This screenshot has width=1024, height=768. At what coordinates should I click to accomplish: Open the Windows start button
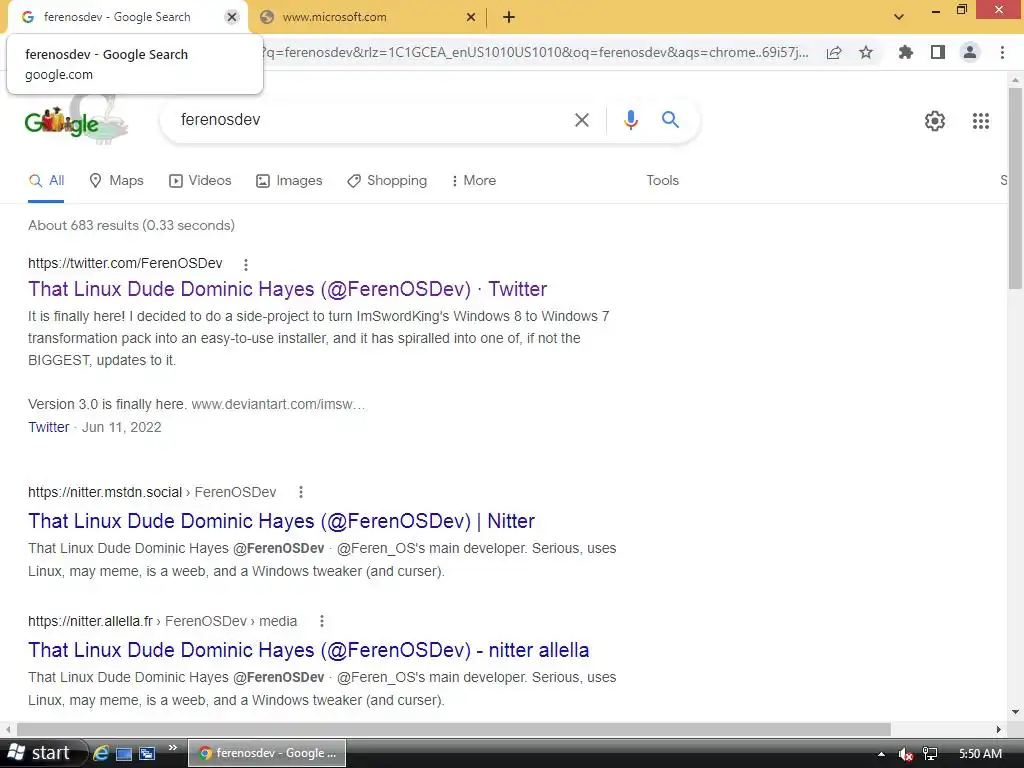tap(42, 753)
